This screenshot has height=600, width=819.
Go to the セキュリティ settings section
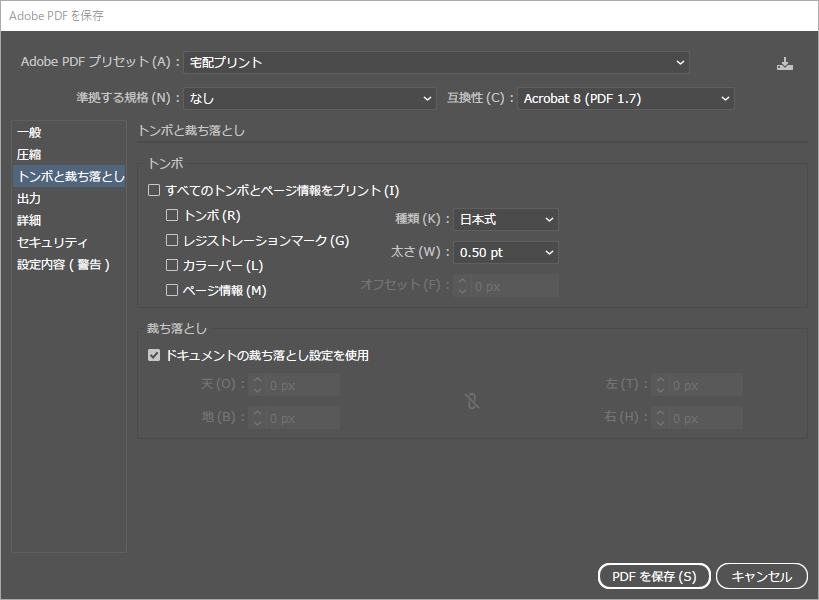click(x=52, y=242)
